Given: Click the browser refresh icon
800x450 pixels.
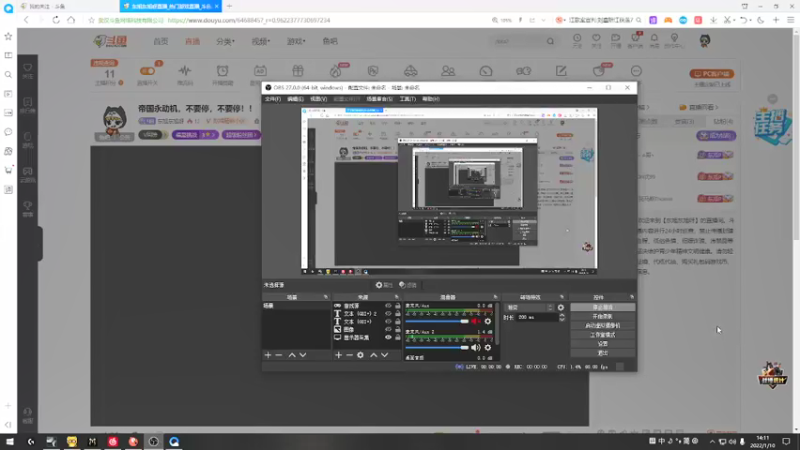Looking at the screenshot, I should (56, 20).
